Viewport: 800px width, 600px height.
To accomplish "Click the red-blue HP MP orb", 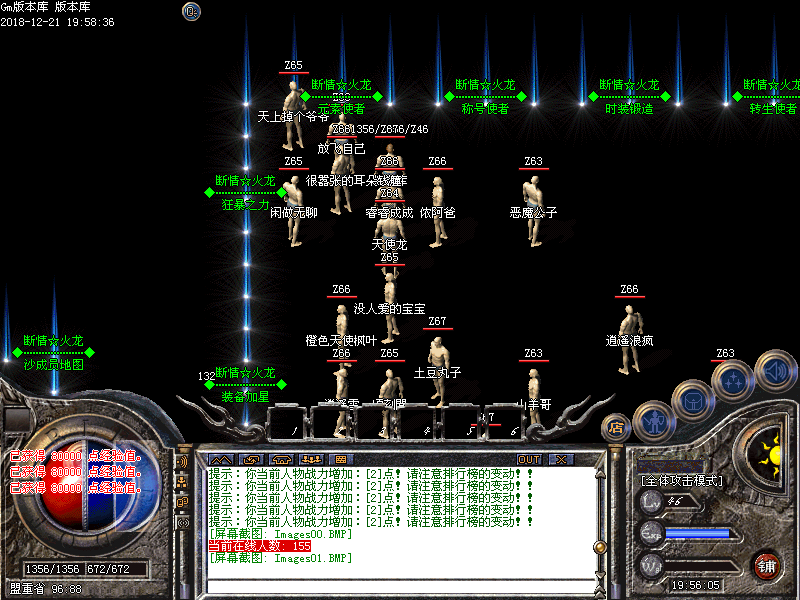I will [x=84, y=486].
